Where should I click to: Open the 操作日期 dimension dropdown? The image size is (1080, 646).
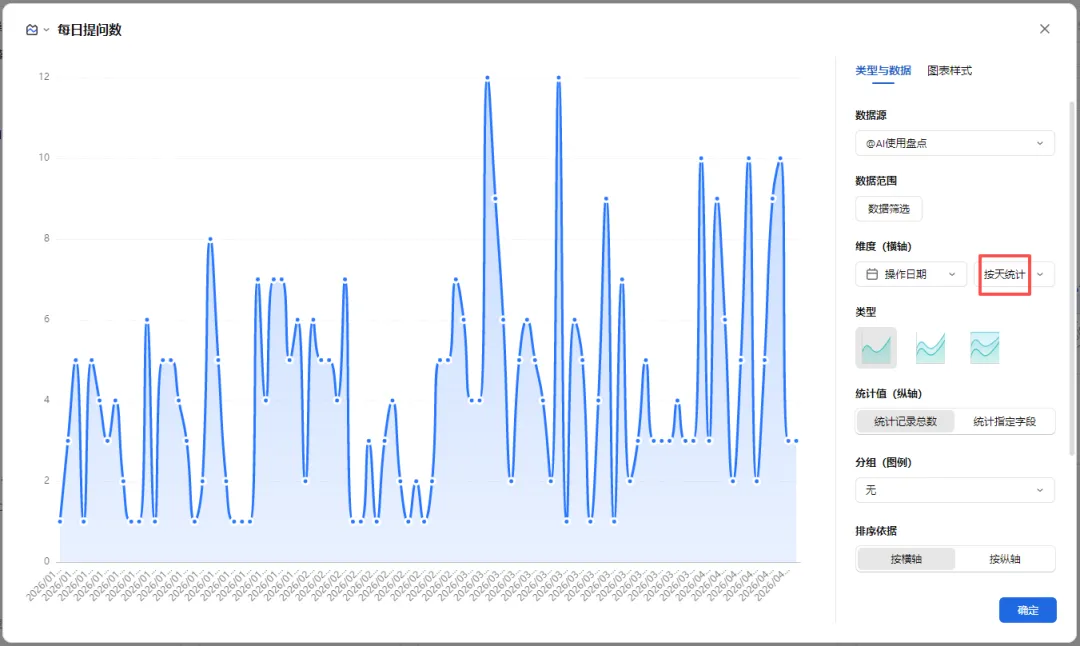(911, 274)
